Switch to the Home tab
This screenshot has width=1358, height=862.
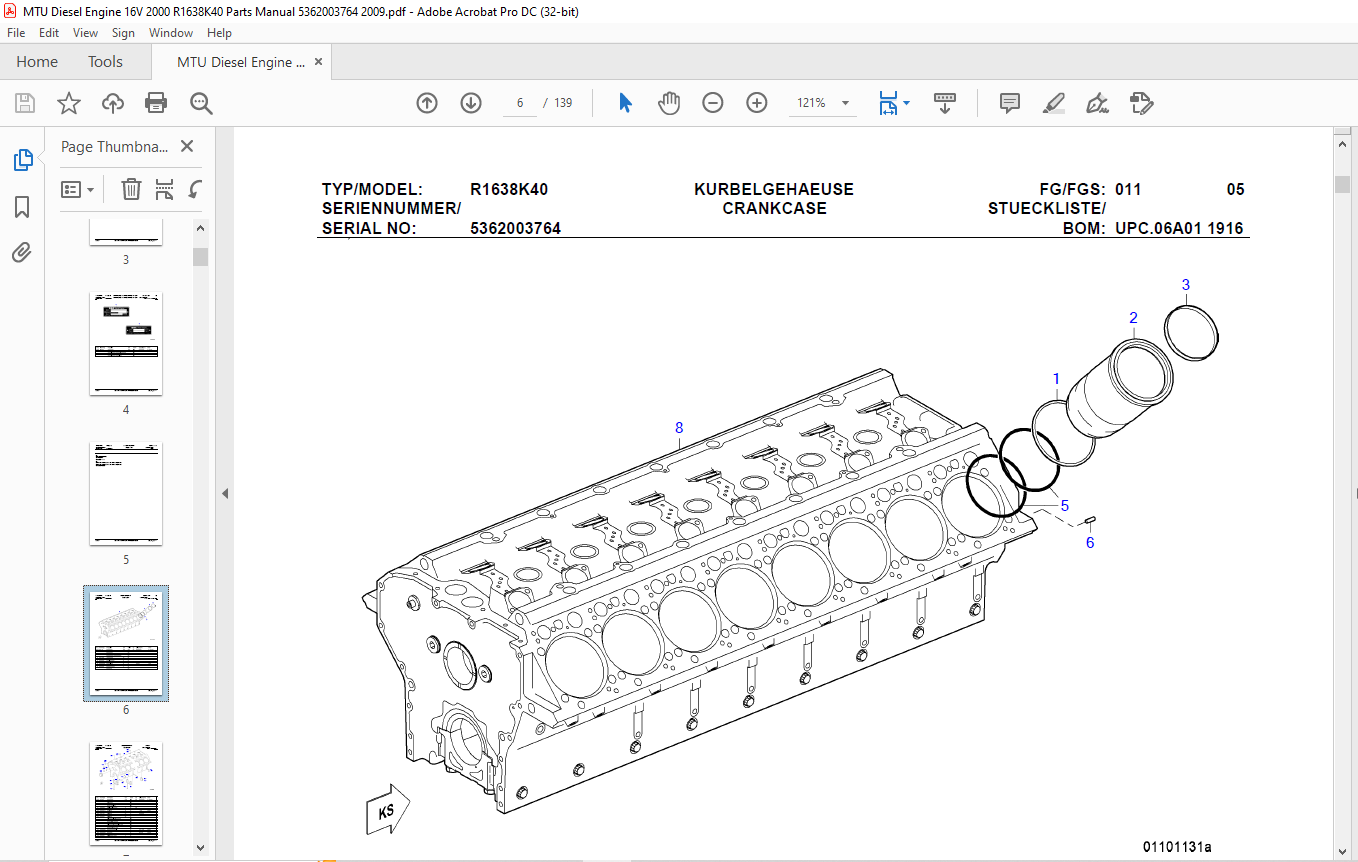point(37,62)
